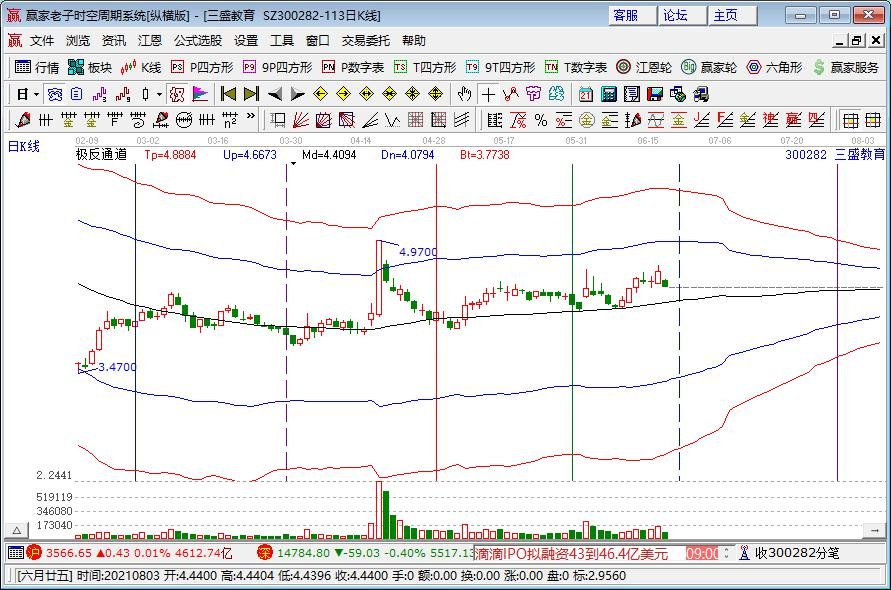Viewport: 891px width, 590px height.
Task: Toggle the crosshair cursor button
Action: pos(487,93)
